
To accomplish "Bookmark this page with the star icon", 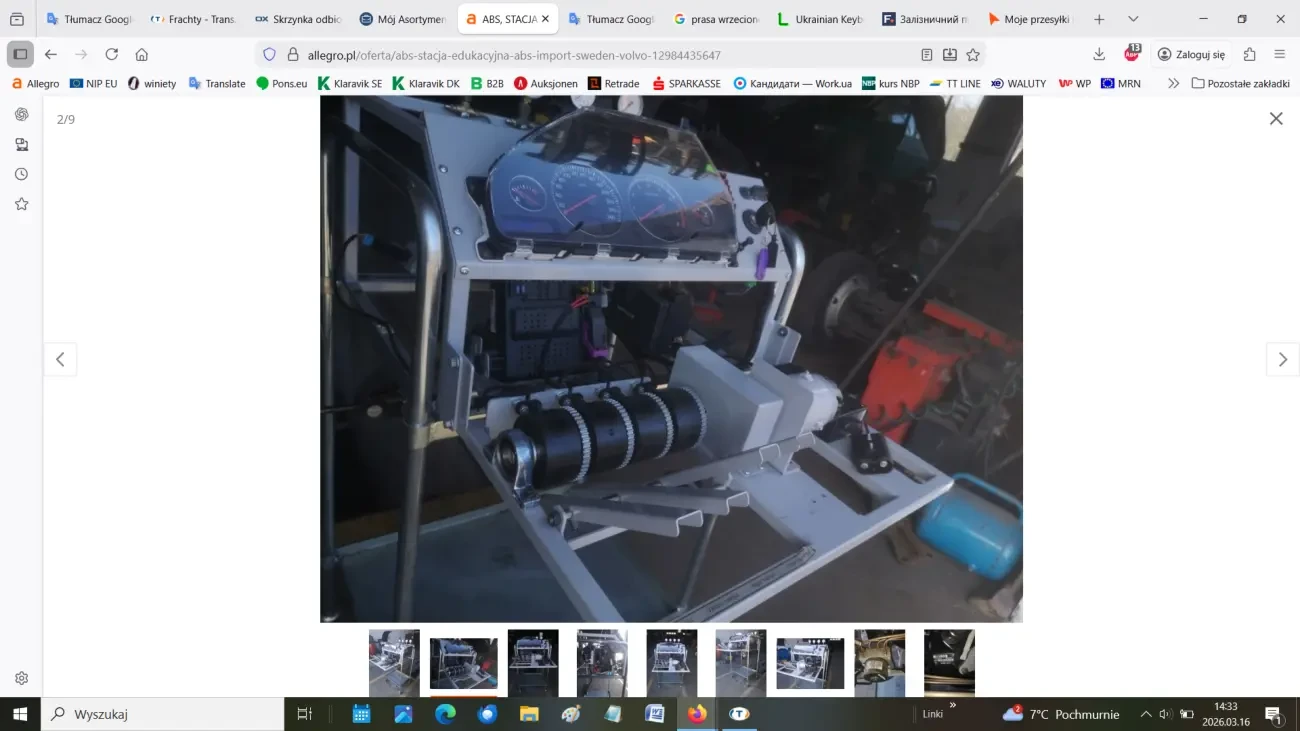I will (x=973, y=55).
